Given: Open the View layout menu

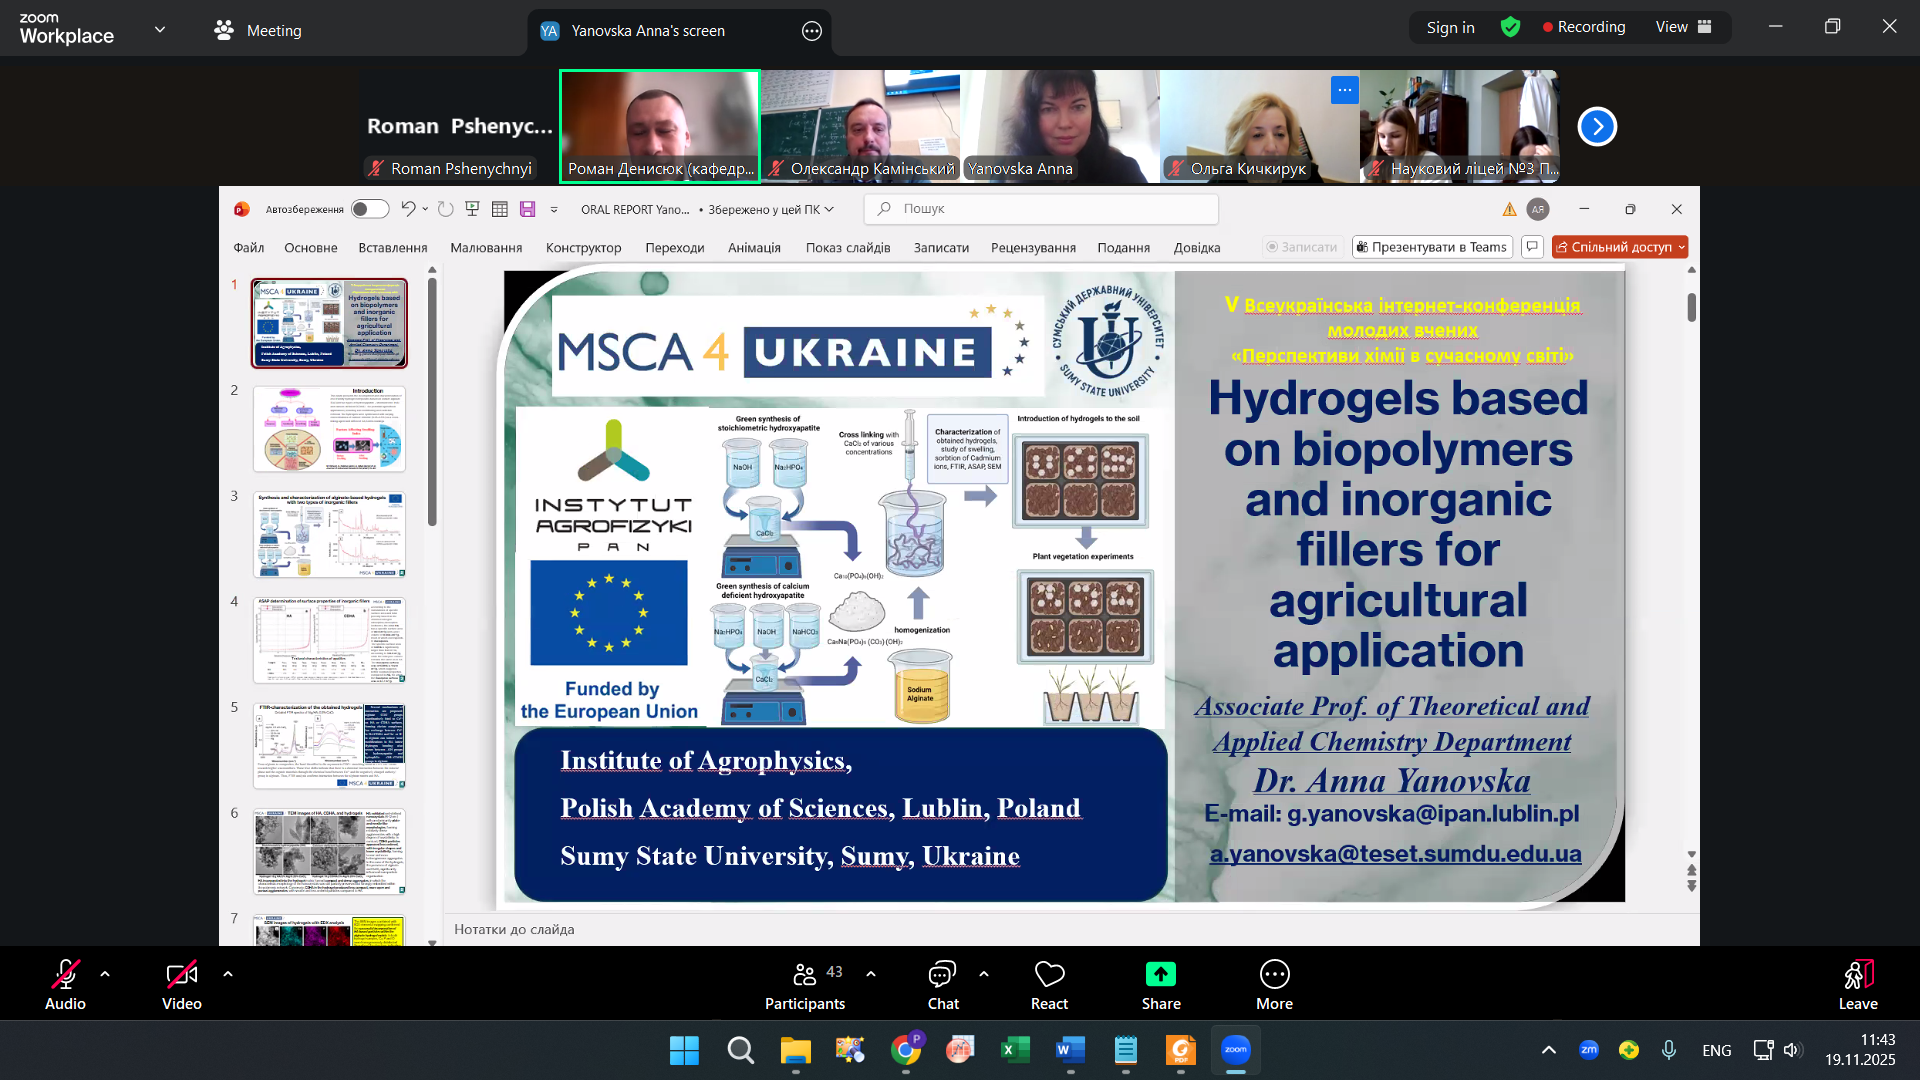Looking at the screenshot, I should click(x=1683, y=27).
